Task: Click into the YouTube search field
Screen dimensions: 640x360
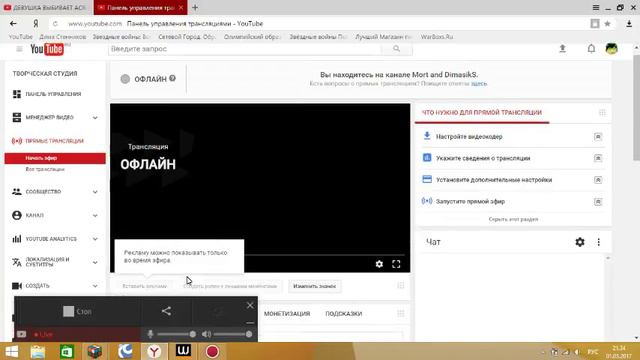Action: point(245,49)
